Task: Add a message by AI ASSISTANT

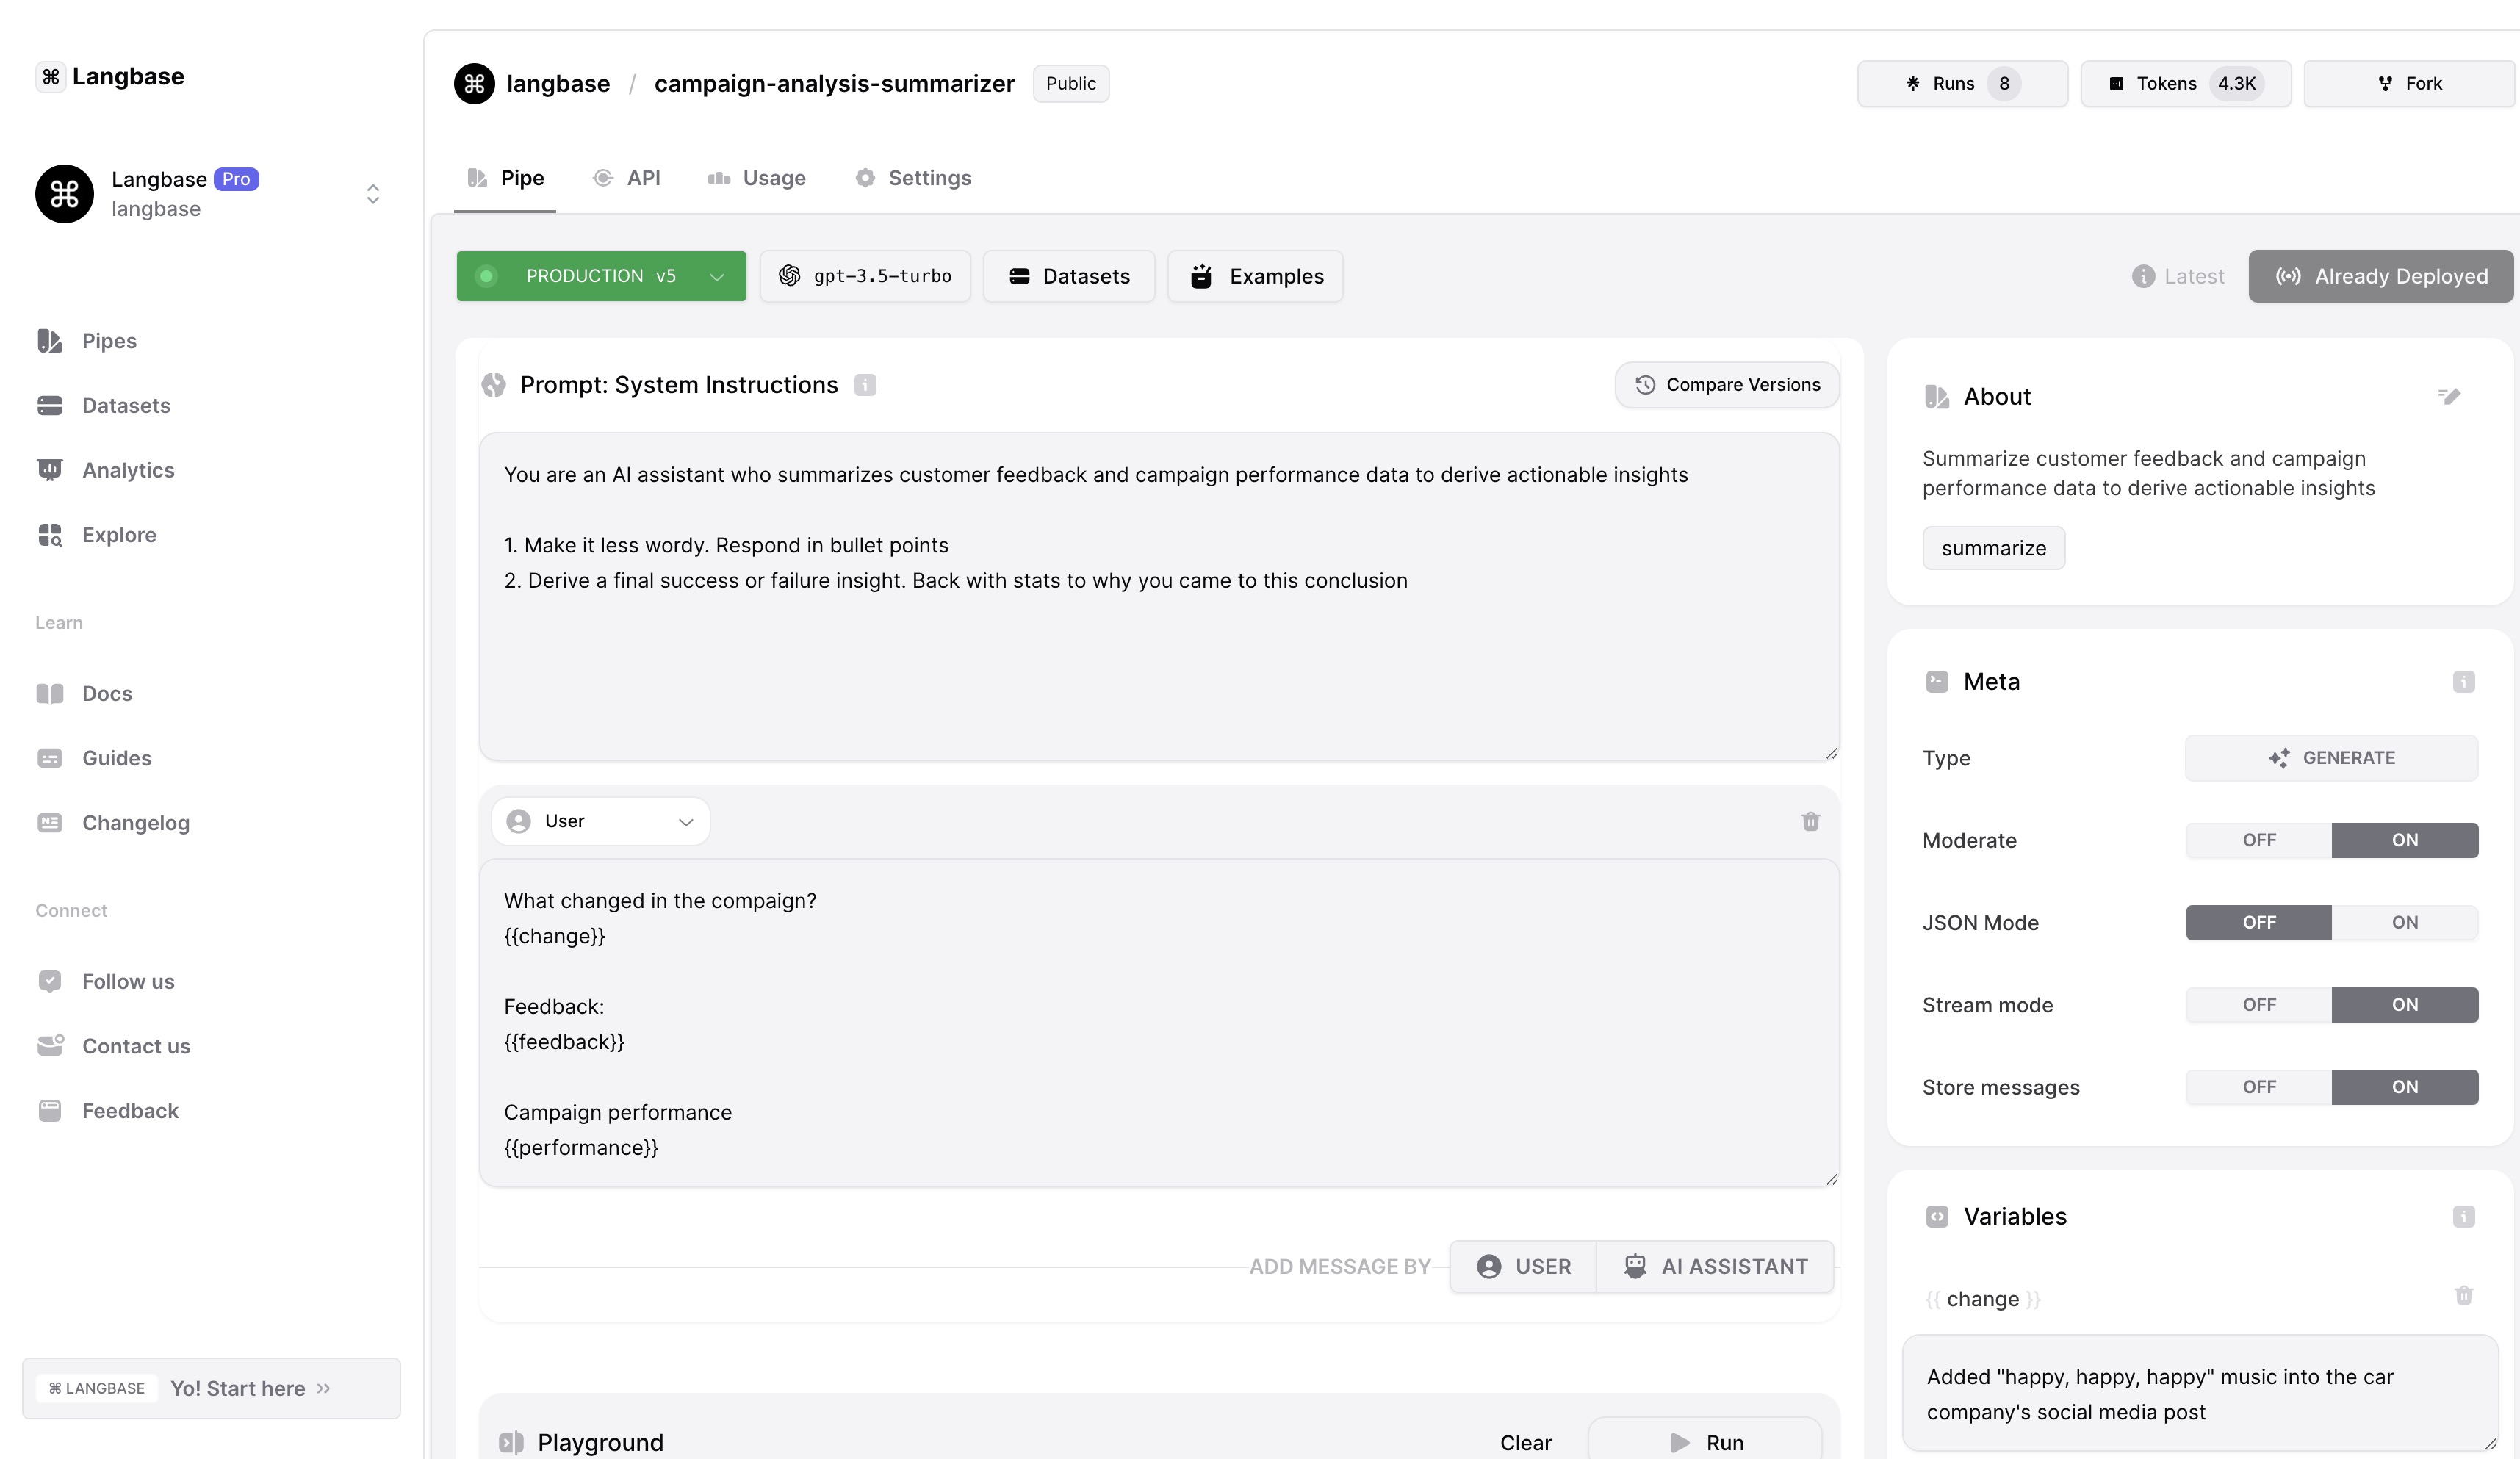Action: point(1715,1266)
